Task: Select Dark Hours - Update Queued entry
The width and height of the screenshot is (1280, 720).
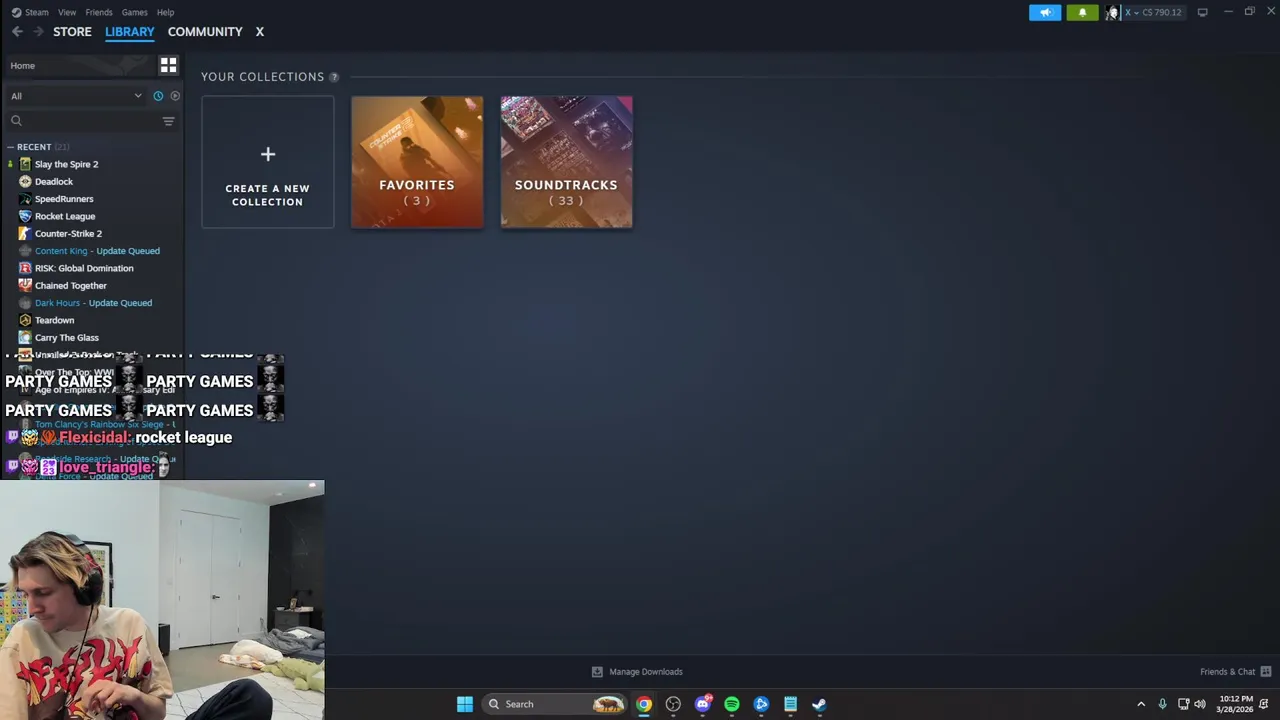Action: click(x=93, y=303)
